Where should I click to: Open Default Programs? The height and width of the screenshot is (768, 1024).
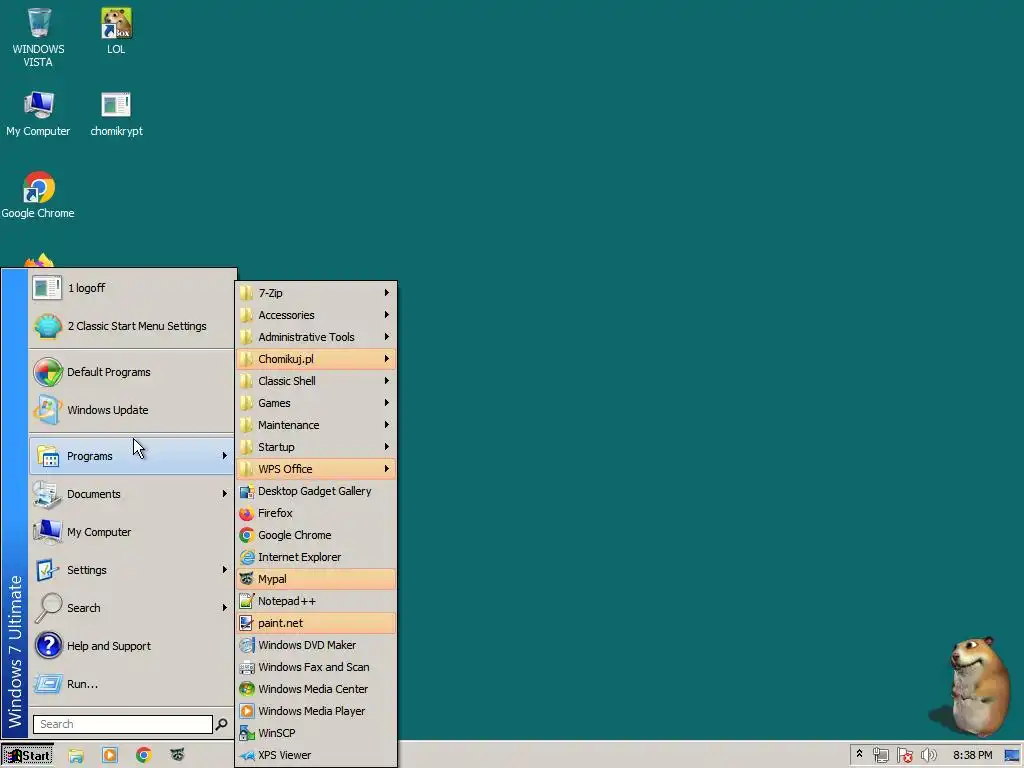pyautogui.click(x=131, y=372)
